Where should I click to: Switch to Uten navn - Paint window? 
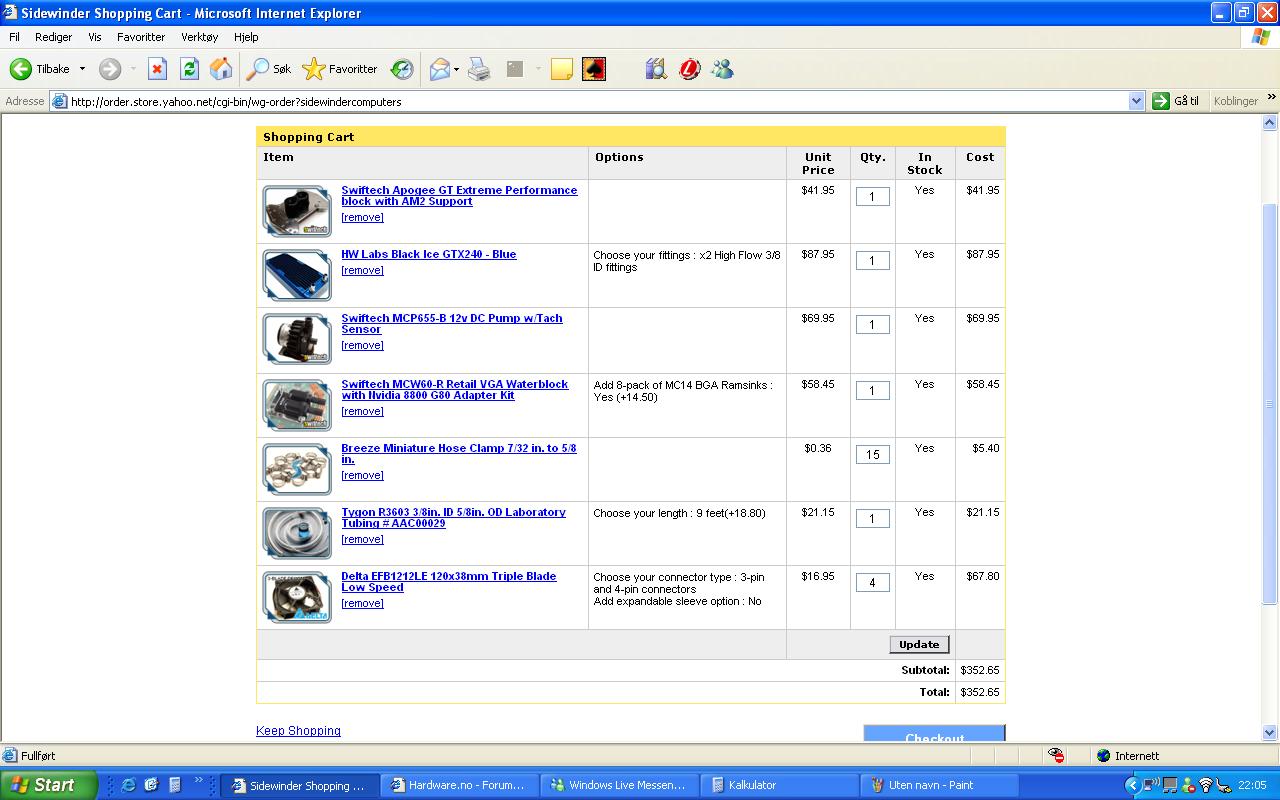(x=940, y=785)
